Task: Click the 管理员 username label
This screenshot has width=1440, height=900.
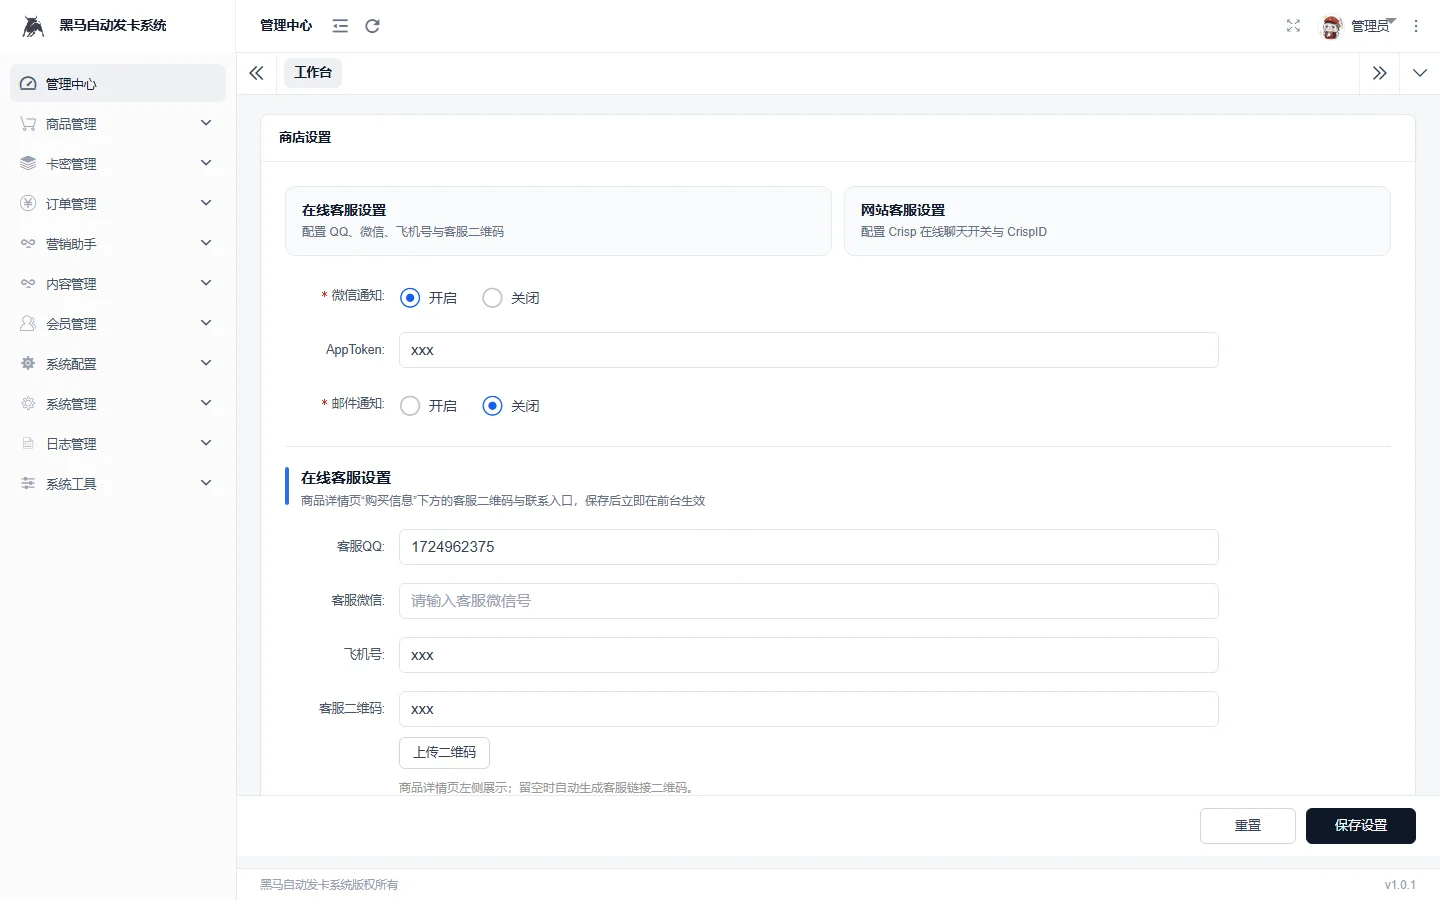Action: click(1370, 27)
